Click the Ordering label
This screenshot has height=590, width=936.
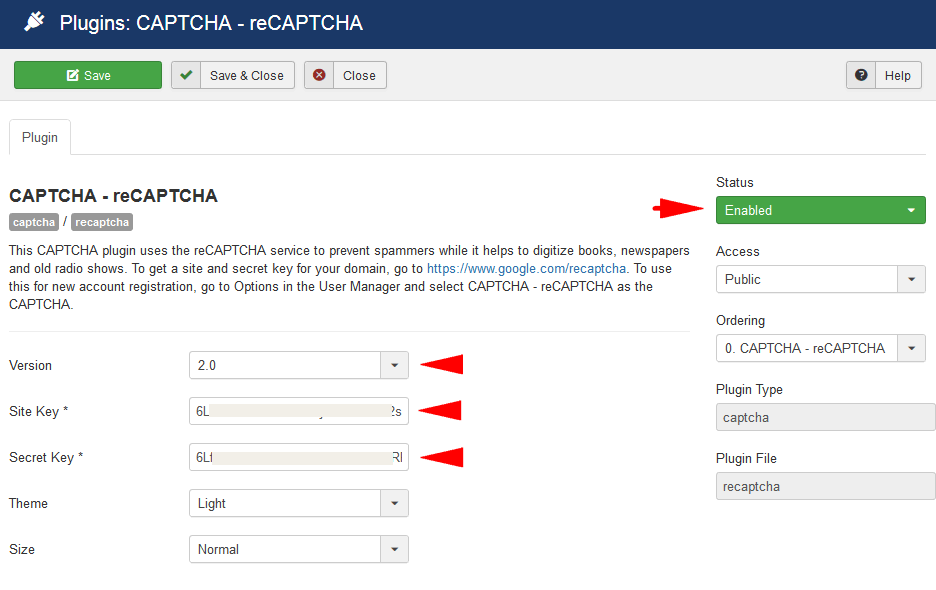click(x=740, y=321)
